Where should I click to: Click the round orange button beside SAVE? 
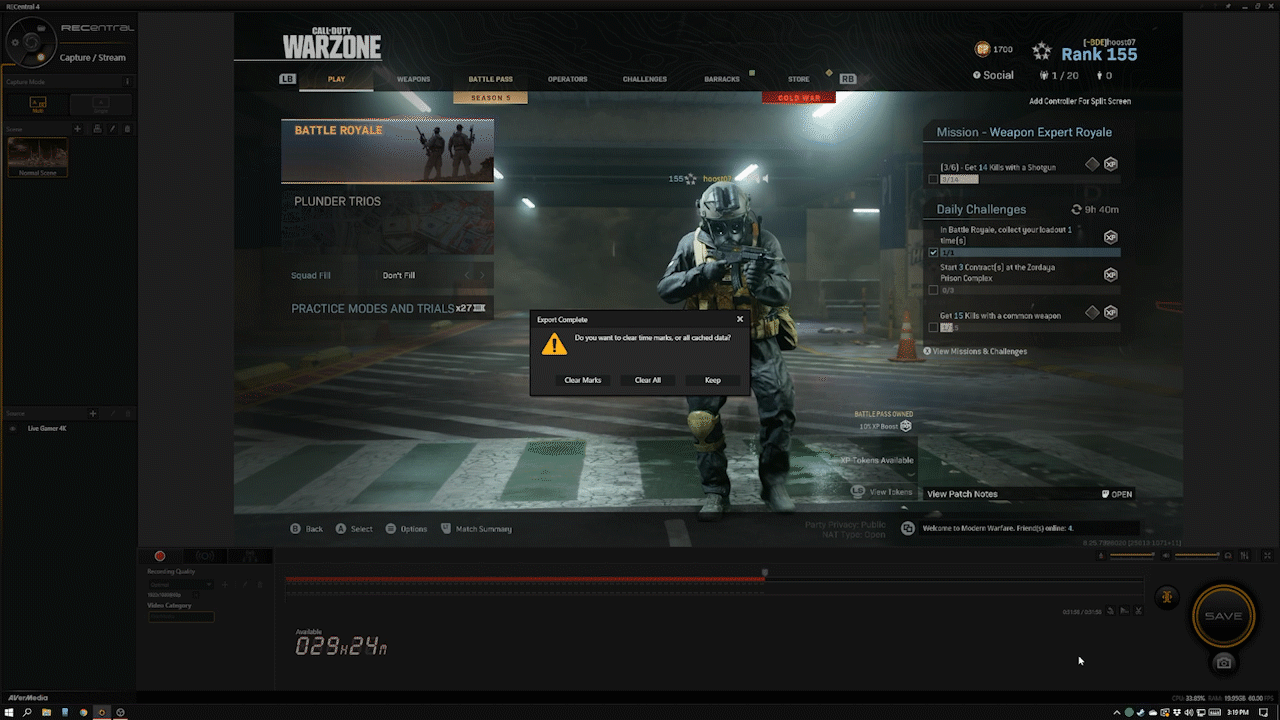click(1167, 597)
